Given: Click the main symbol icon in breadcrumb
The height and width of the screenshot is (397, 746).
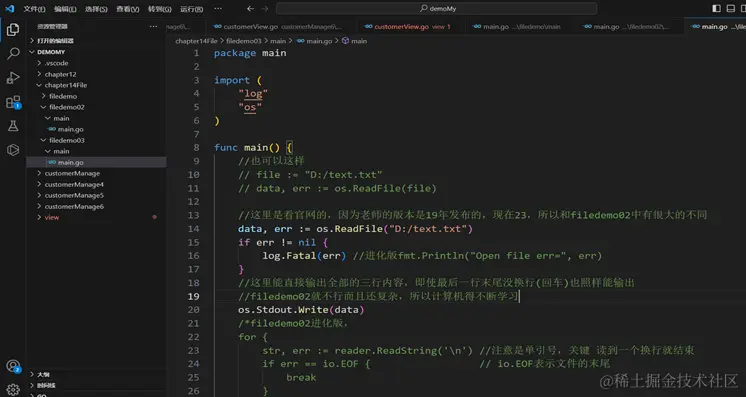Looking at the screenshot, I should [345, 41].
